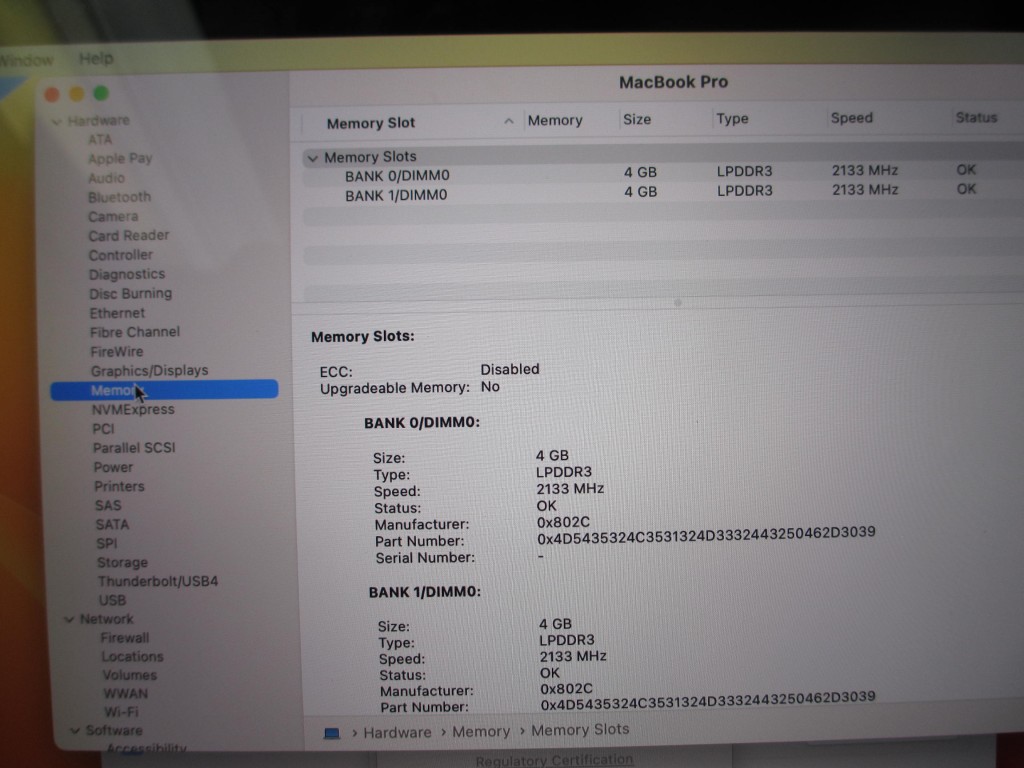This screenshot has height=768, width=1024.
Task: Click the green zoom window button
Action: (x=101, y=93)
